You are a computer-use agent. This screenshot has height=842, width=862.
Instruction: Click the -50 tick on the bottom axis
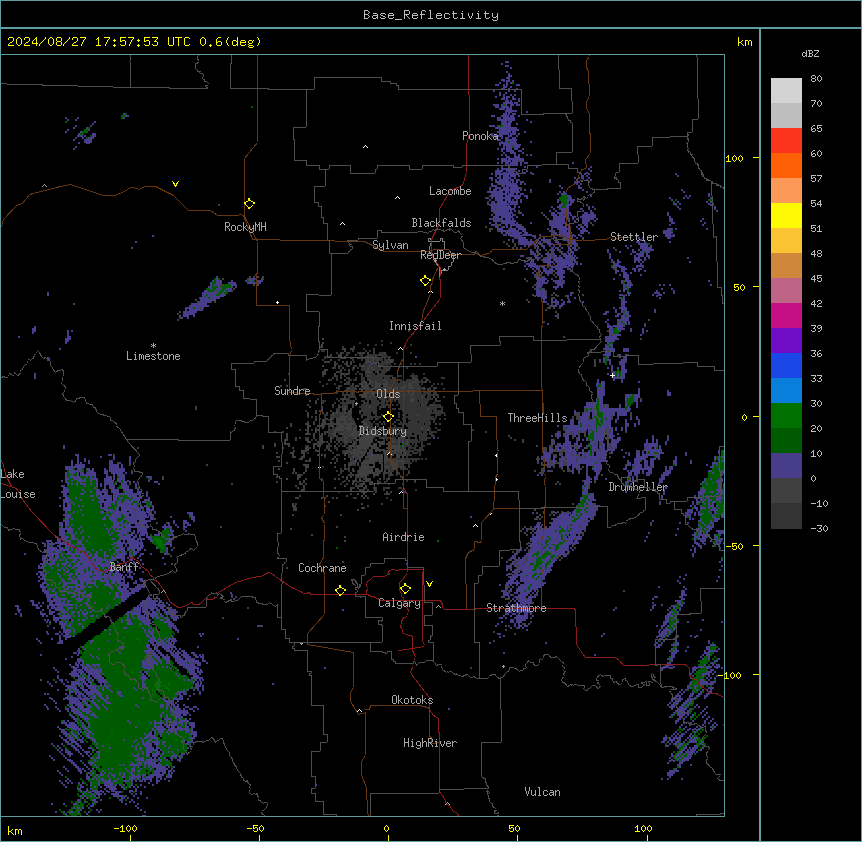tap(255, 829)
